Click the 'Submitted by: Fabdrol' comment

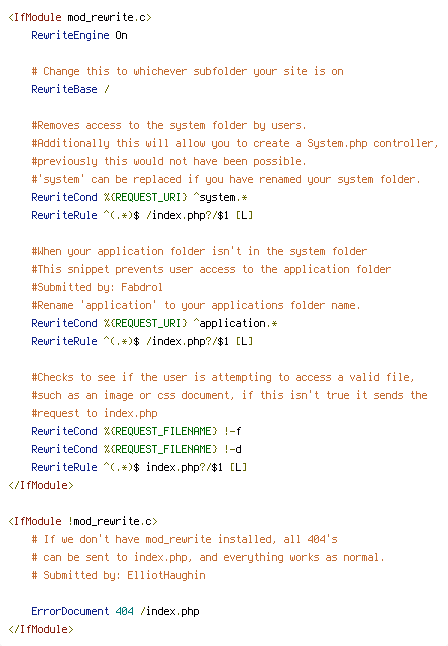pyautogui.click(x=97, y=287)
